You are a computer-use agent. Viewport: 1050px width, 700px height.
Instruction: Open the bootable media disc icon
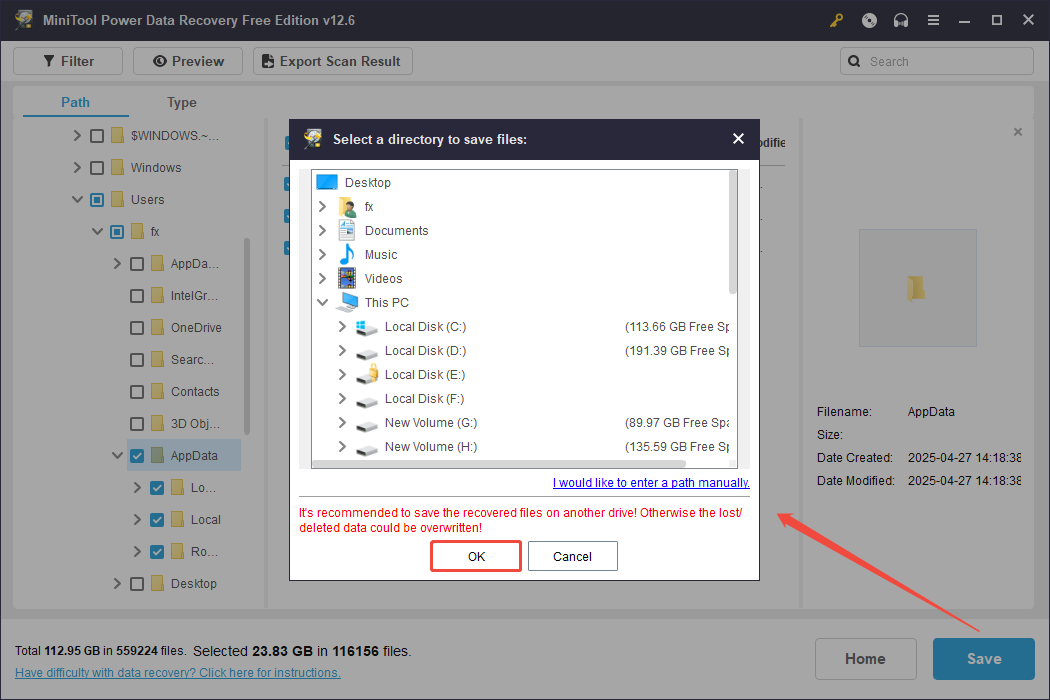click(x=868, y=19)
